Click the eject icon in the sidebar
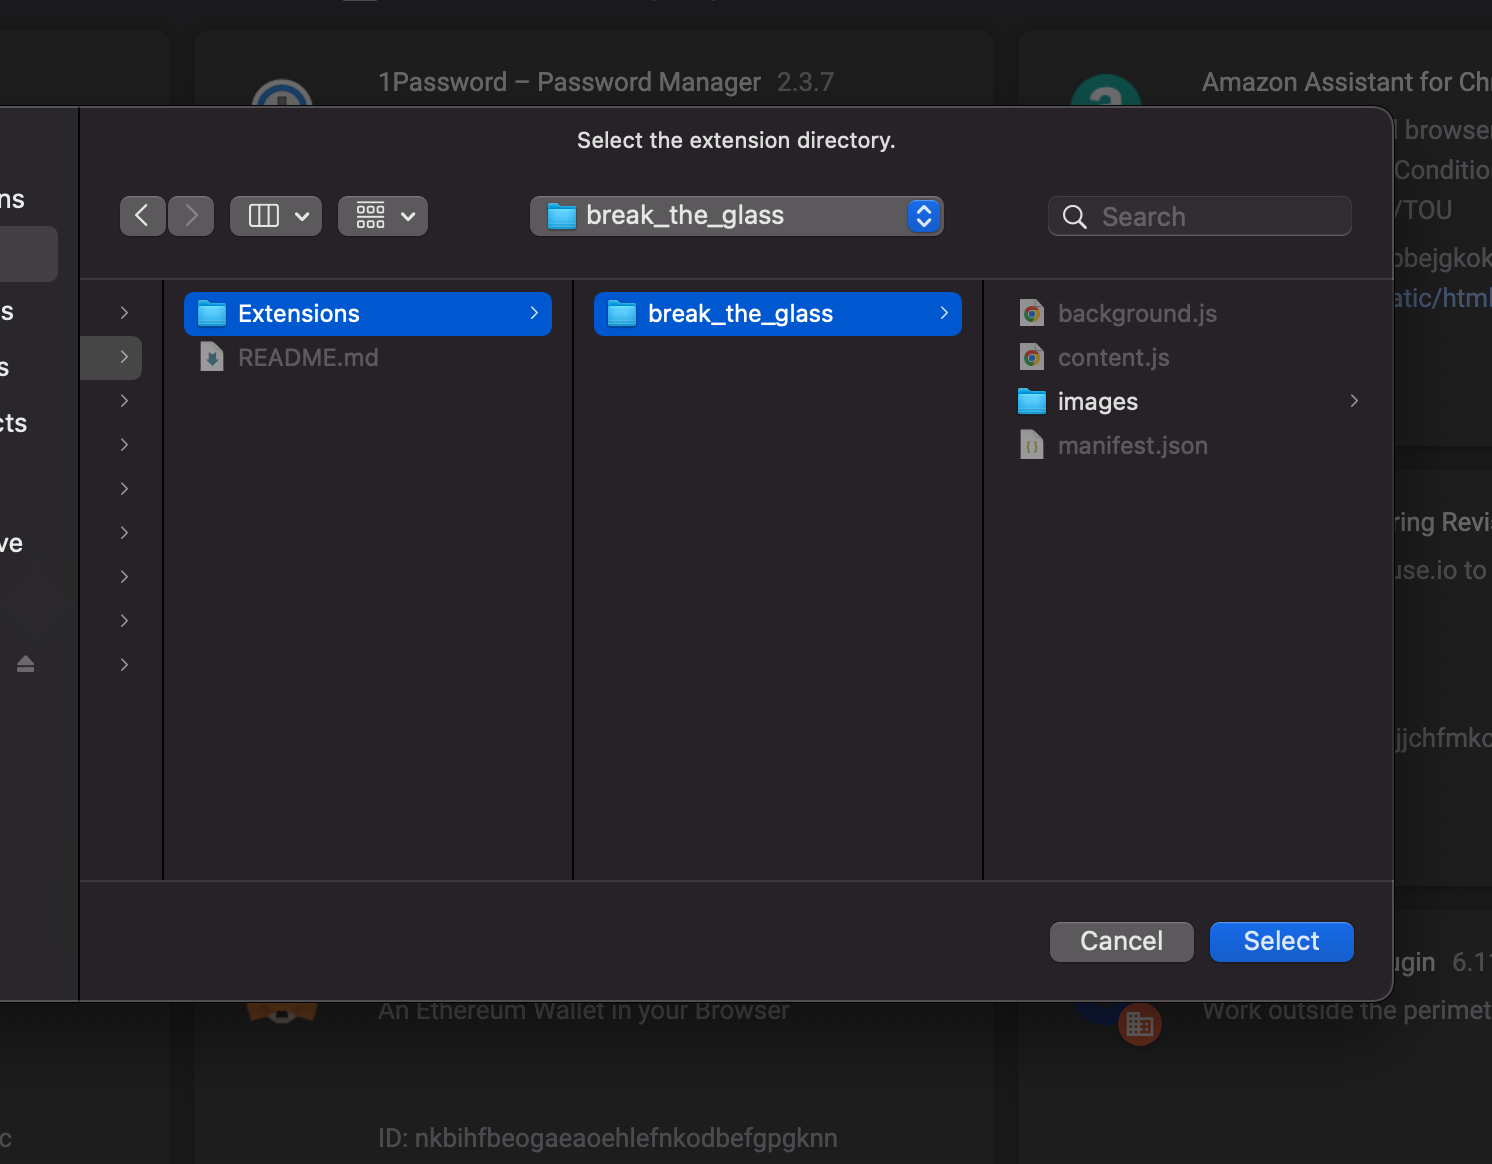Viewport: 1492px width, 1164px height. click(x=25, y=664)
